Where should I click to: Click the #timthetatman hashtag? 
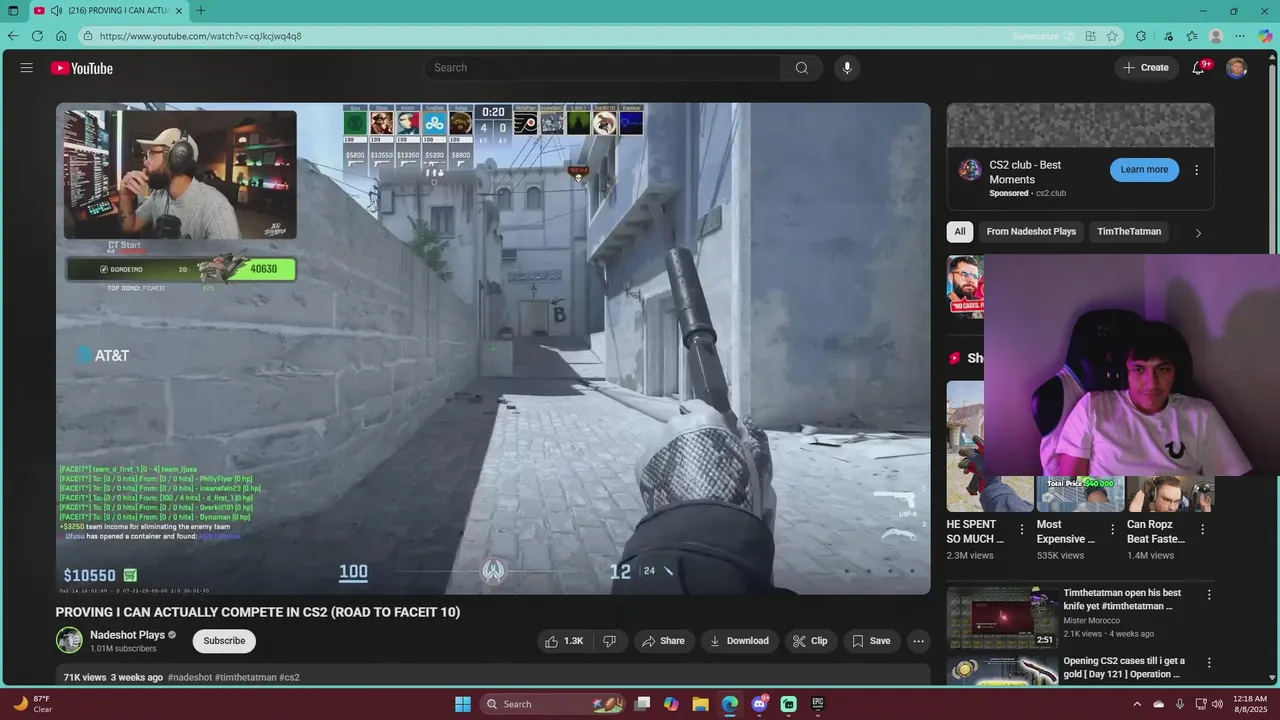click(245, 677)
